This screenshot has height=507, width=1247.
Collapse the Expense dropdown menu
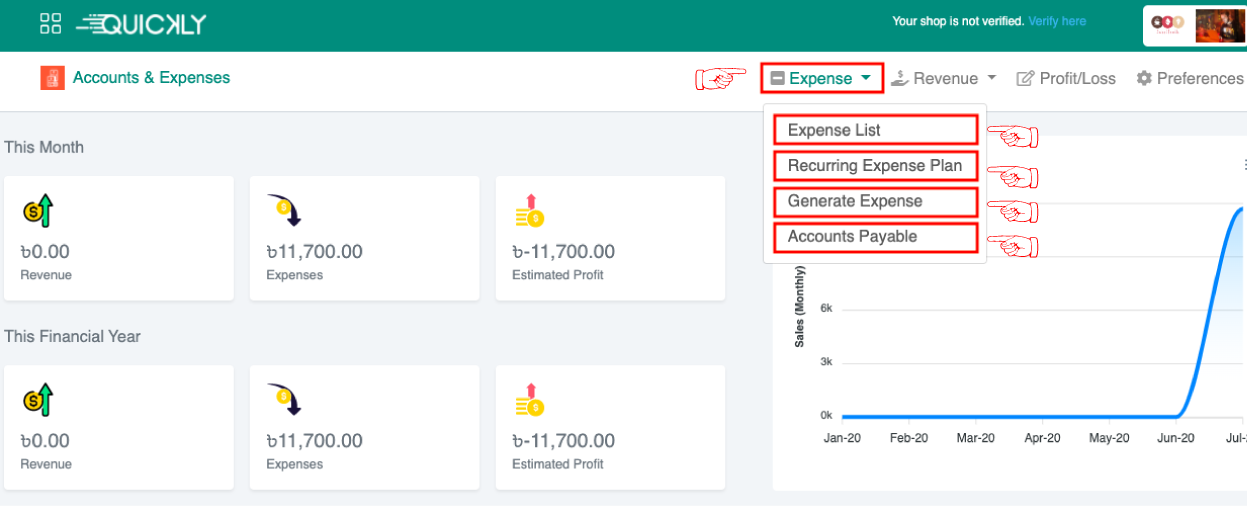(821, 78)
